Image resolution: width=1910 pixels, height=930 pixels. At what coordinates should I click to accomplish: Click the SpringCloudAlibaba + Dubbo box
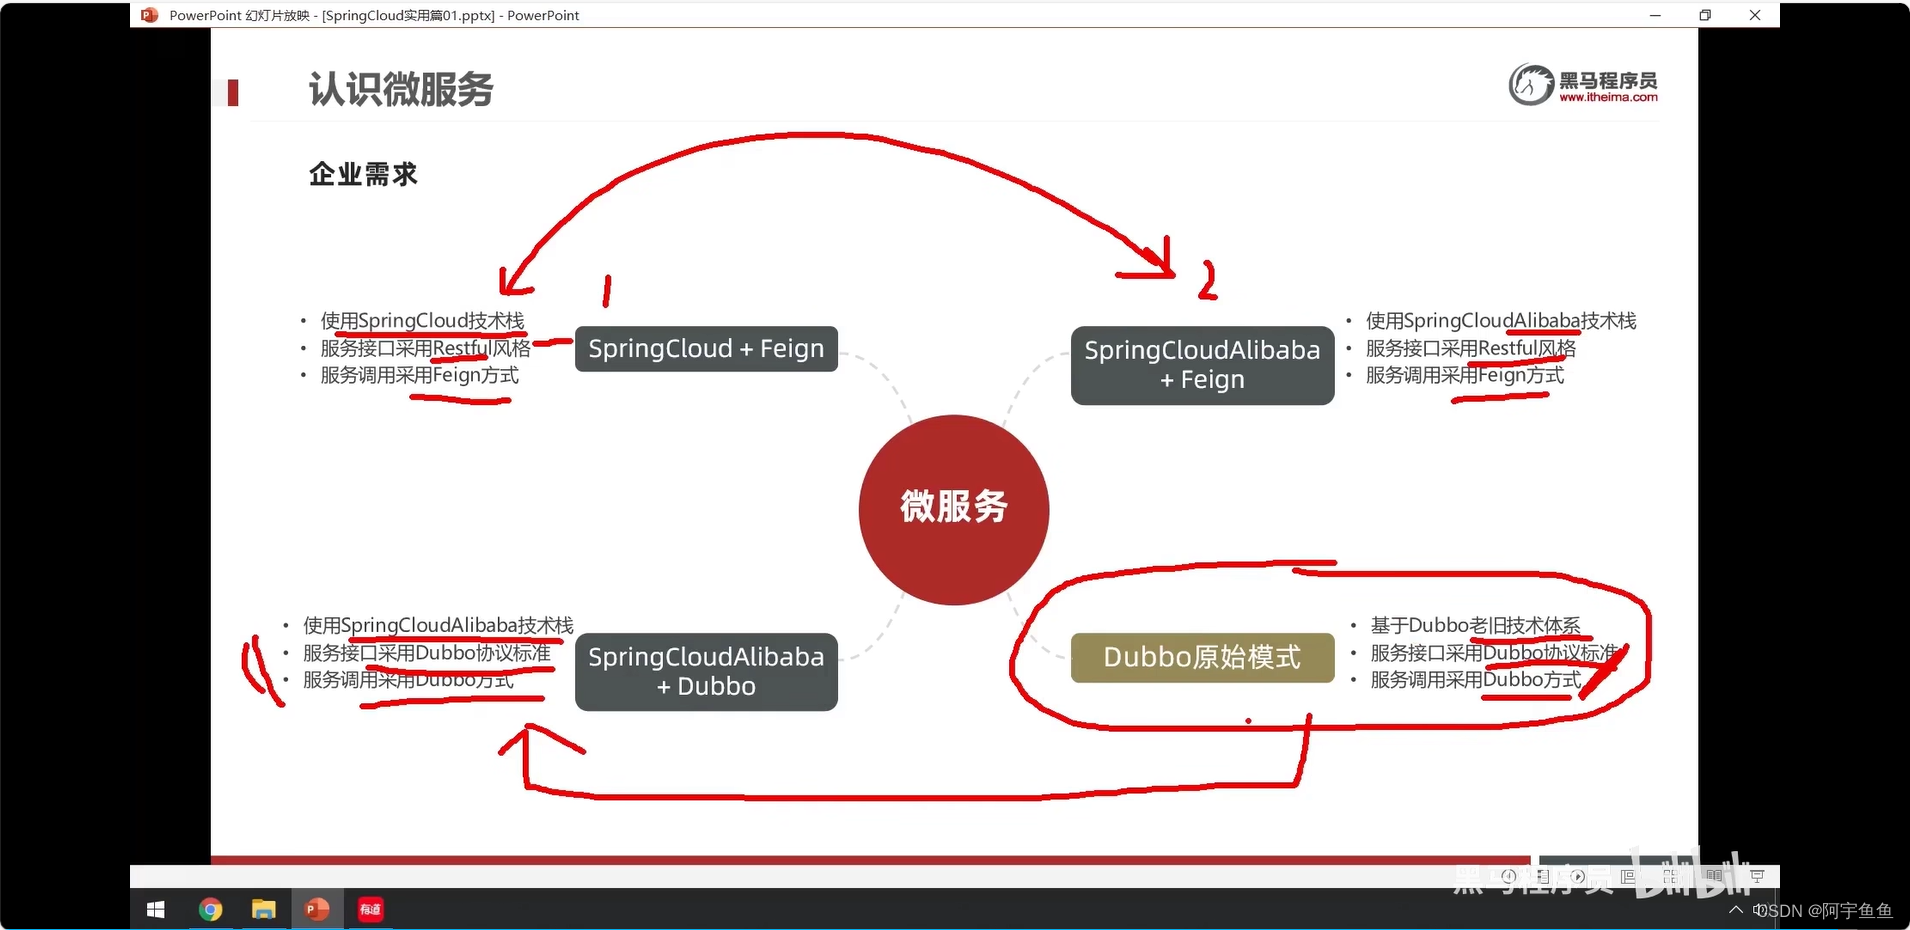pyautogui.click(x=706, y=672)
